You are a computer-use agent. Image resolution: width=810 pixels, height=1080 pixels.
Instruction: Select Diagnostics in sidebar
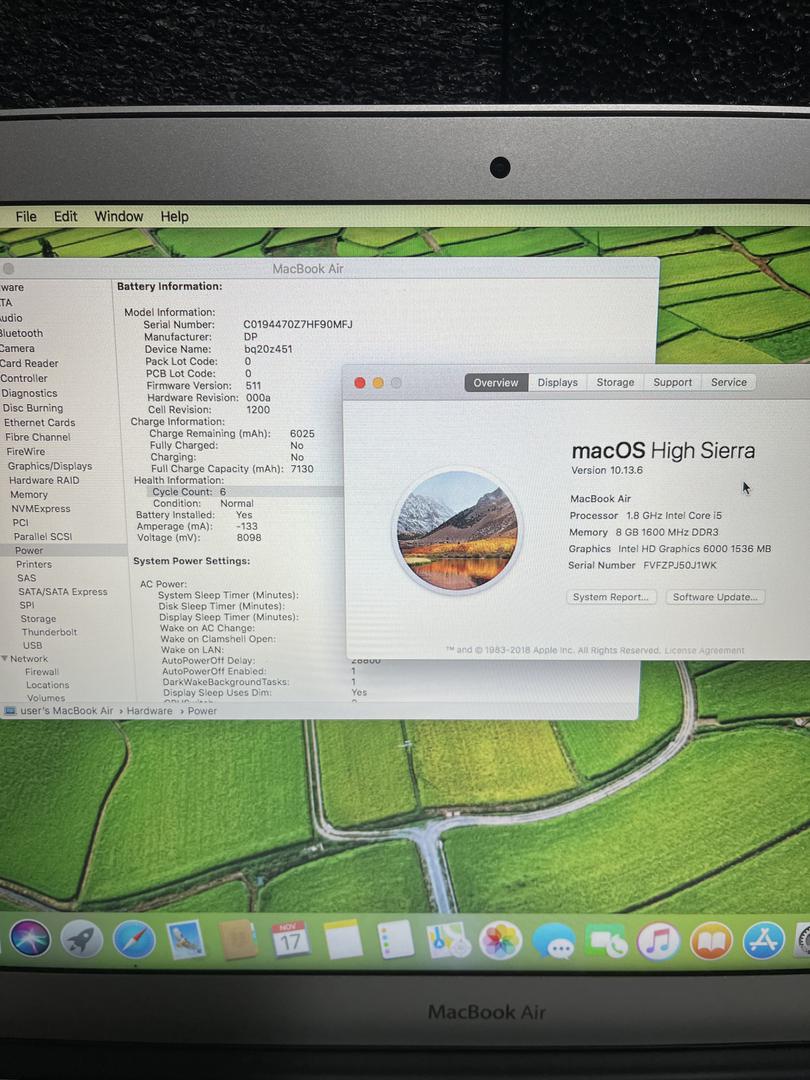(x=29, y=393)
